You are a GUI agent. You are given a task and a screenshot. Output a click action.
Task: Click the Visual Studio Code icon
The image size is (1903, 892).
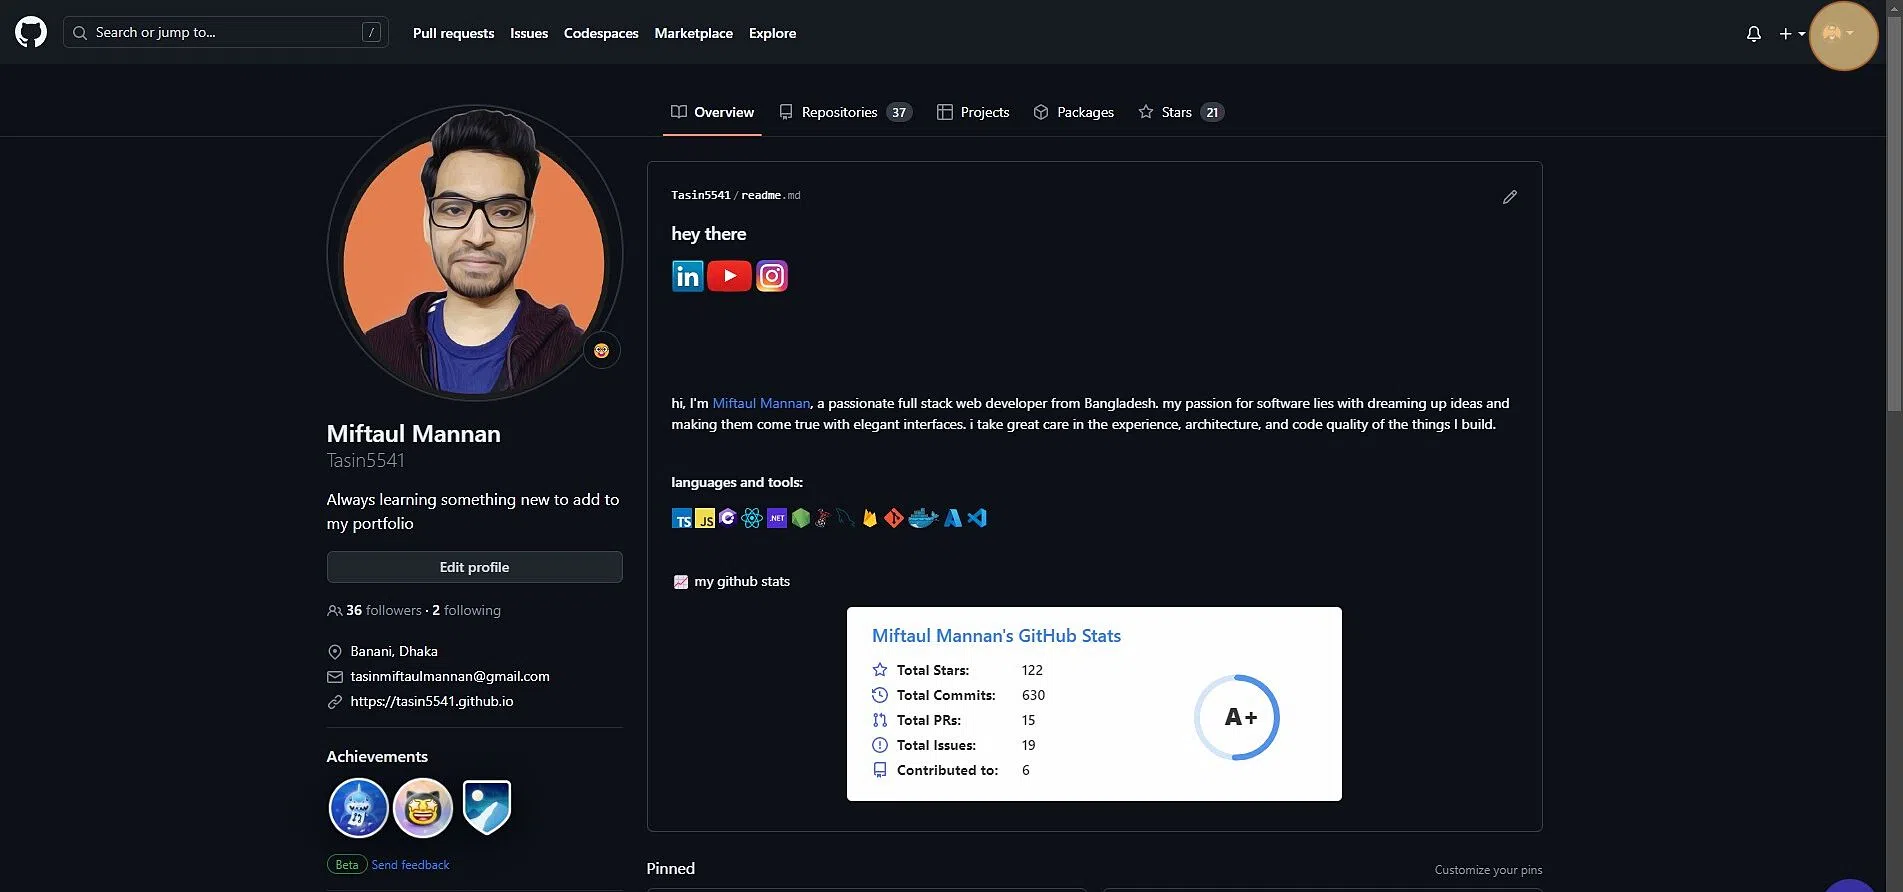click(977, 518)
